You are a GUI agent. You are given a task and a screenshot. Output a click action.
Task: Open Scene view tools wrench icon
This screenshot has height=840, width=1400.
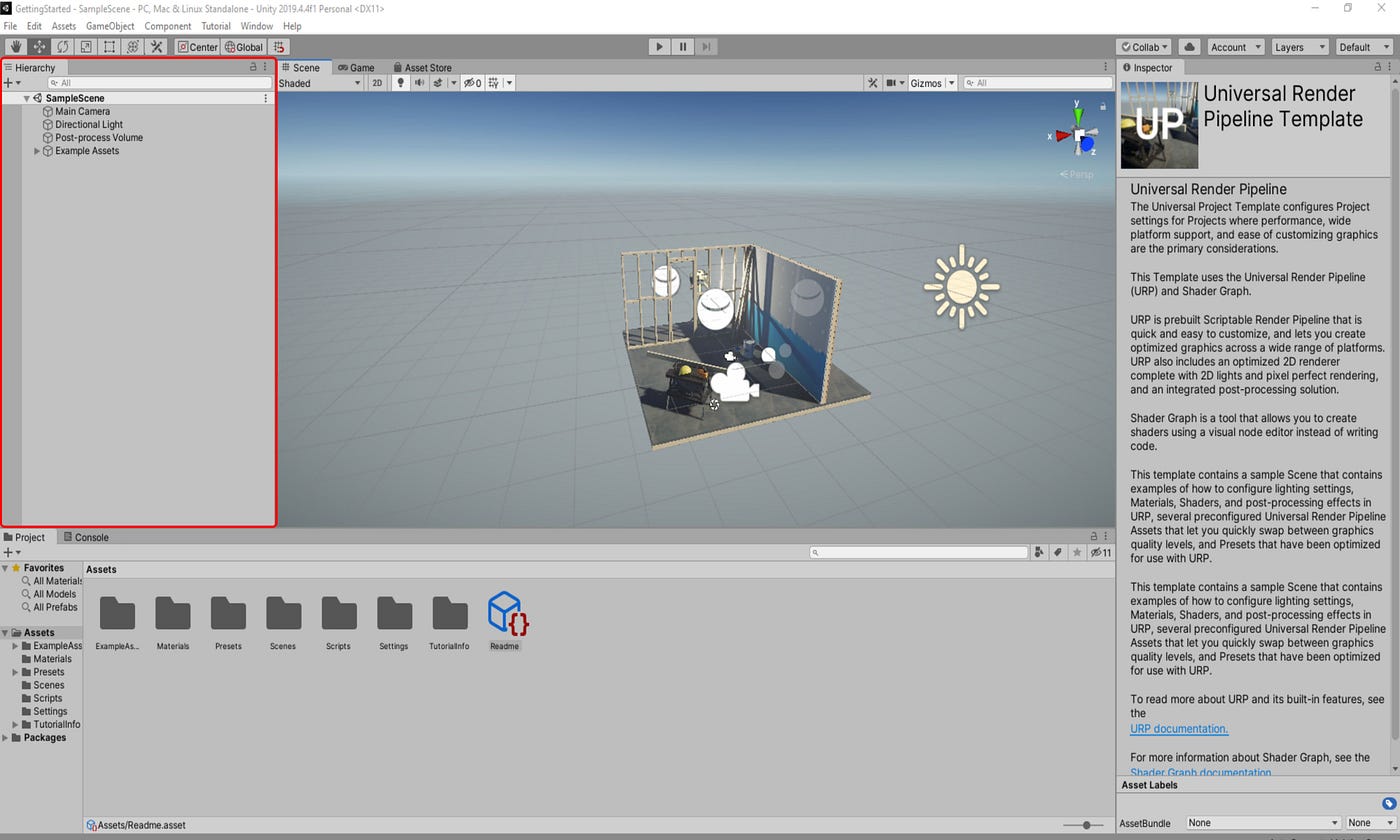coord(872,83)
